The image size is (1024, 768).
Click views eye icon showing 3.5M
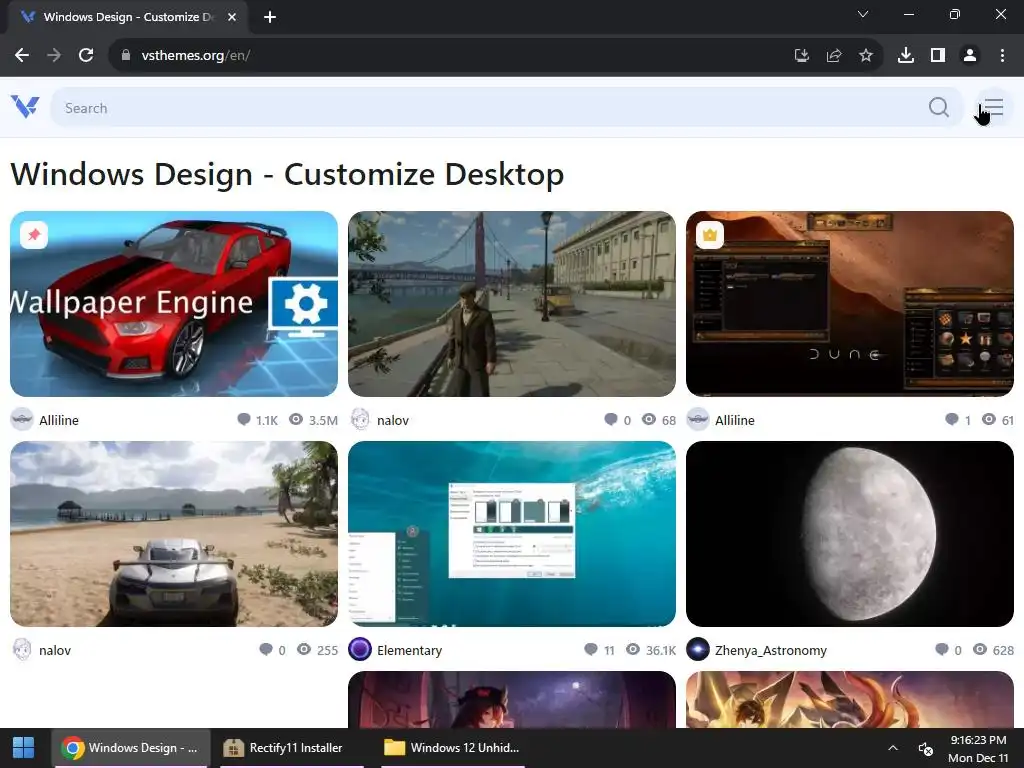(296, 419)
